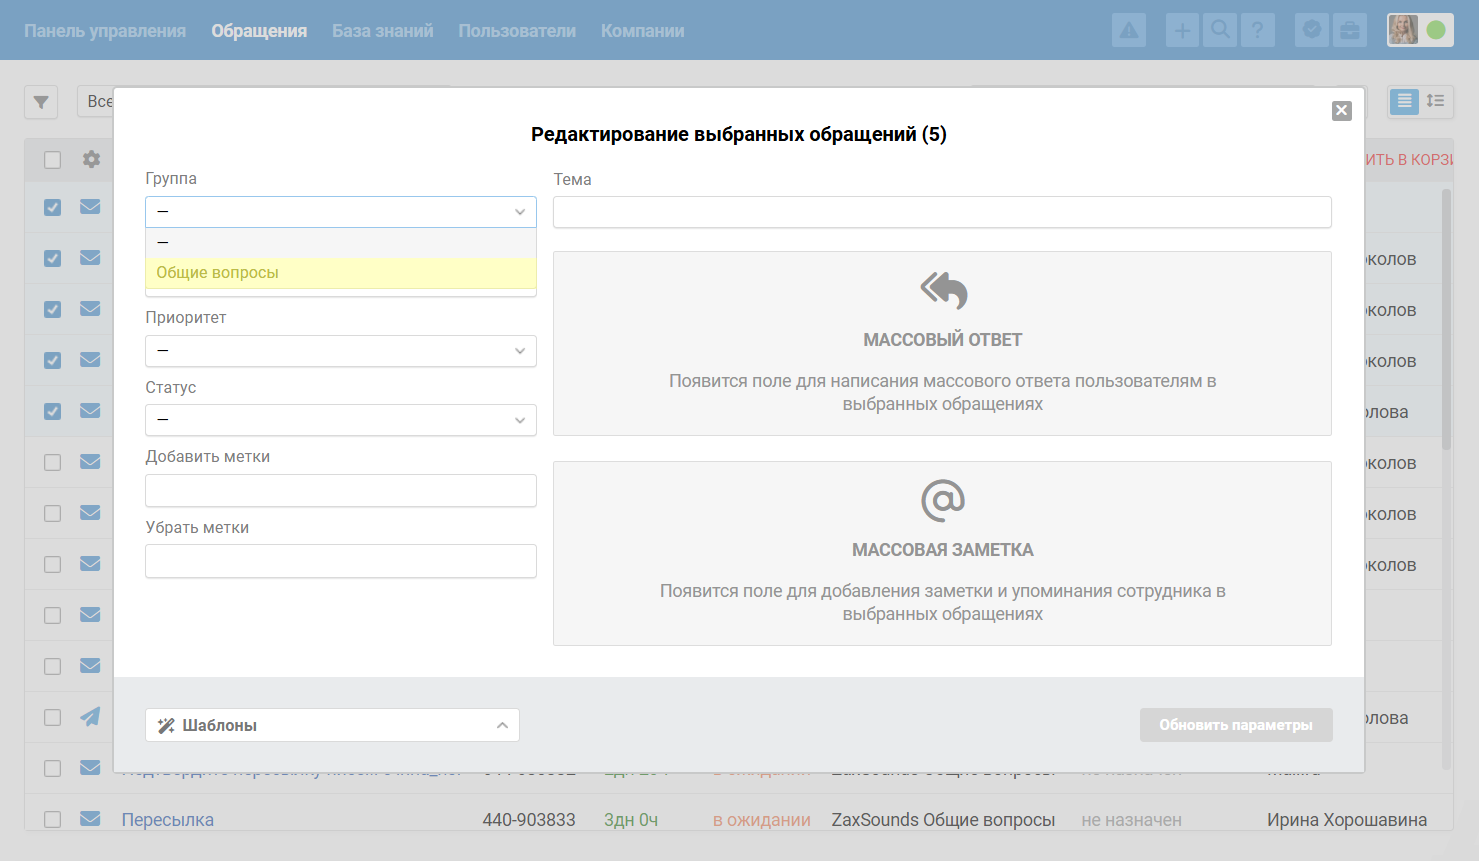Click the filter funnel icon
The width and height of the screenshot is (1479, 861).
41,102
